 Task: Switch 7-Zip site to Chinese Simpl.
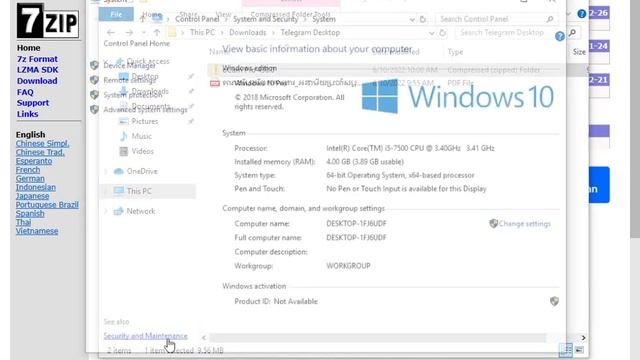coord(42,144)
